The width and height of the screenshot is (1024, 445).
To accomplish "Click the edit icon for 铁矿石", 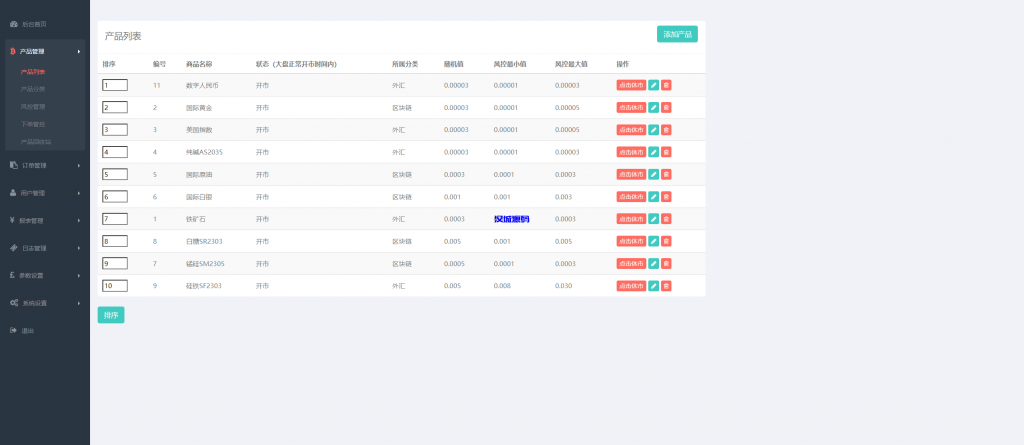I will point(653,219).
